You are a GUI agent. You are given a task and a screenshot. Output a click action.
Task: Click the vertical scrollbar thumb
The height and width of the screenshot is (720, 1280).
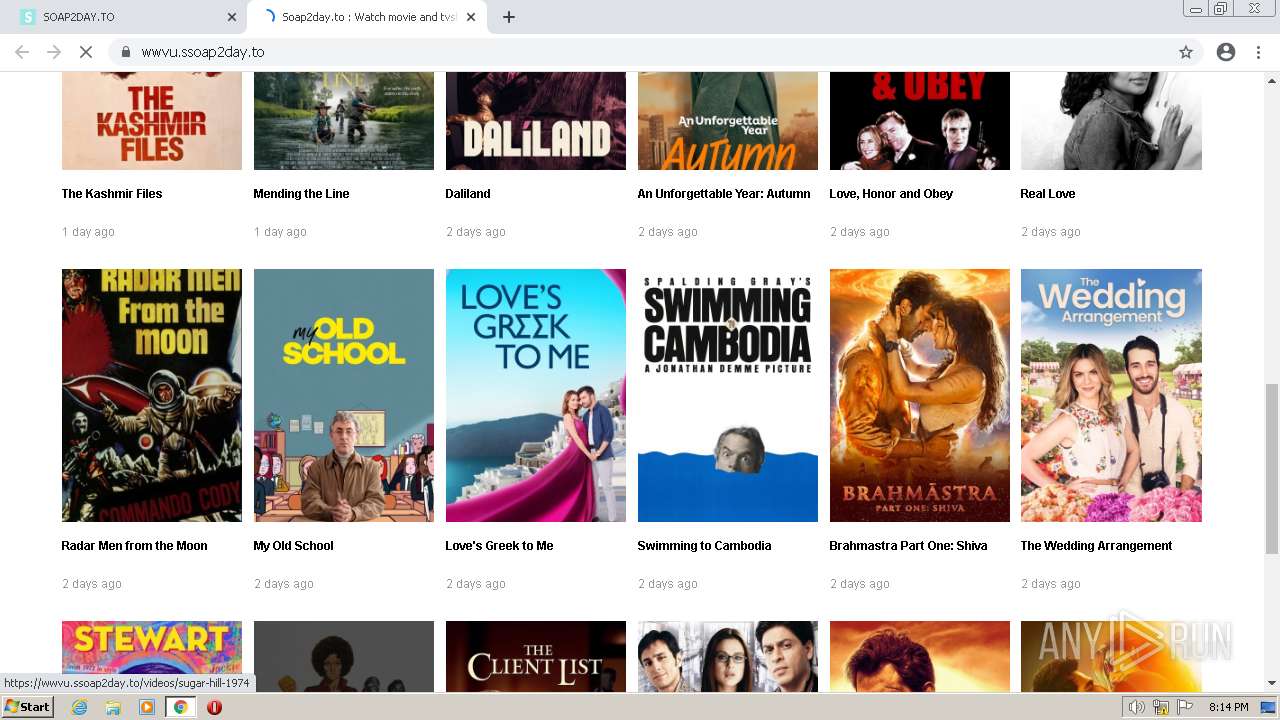1272,468
